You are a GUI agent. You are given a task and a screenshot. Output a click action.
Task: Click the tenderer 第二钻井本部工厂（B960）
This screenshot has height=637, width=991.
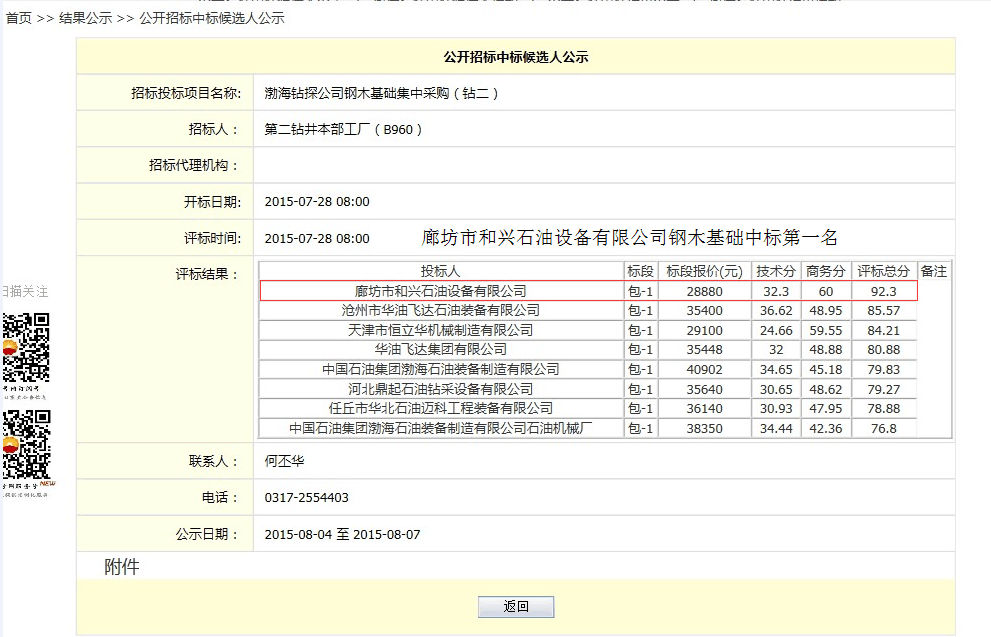tap(343, 130)
